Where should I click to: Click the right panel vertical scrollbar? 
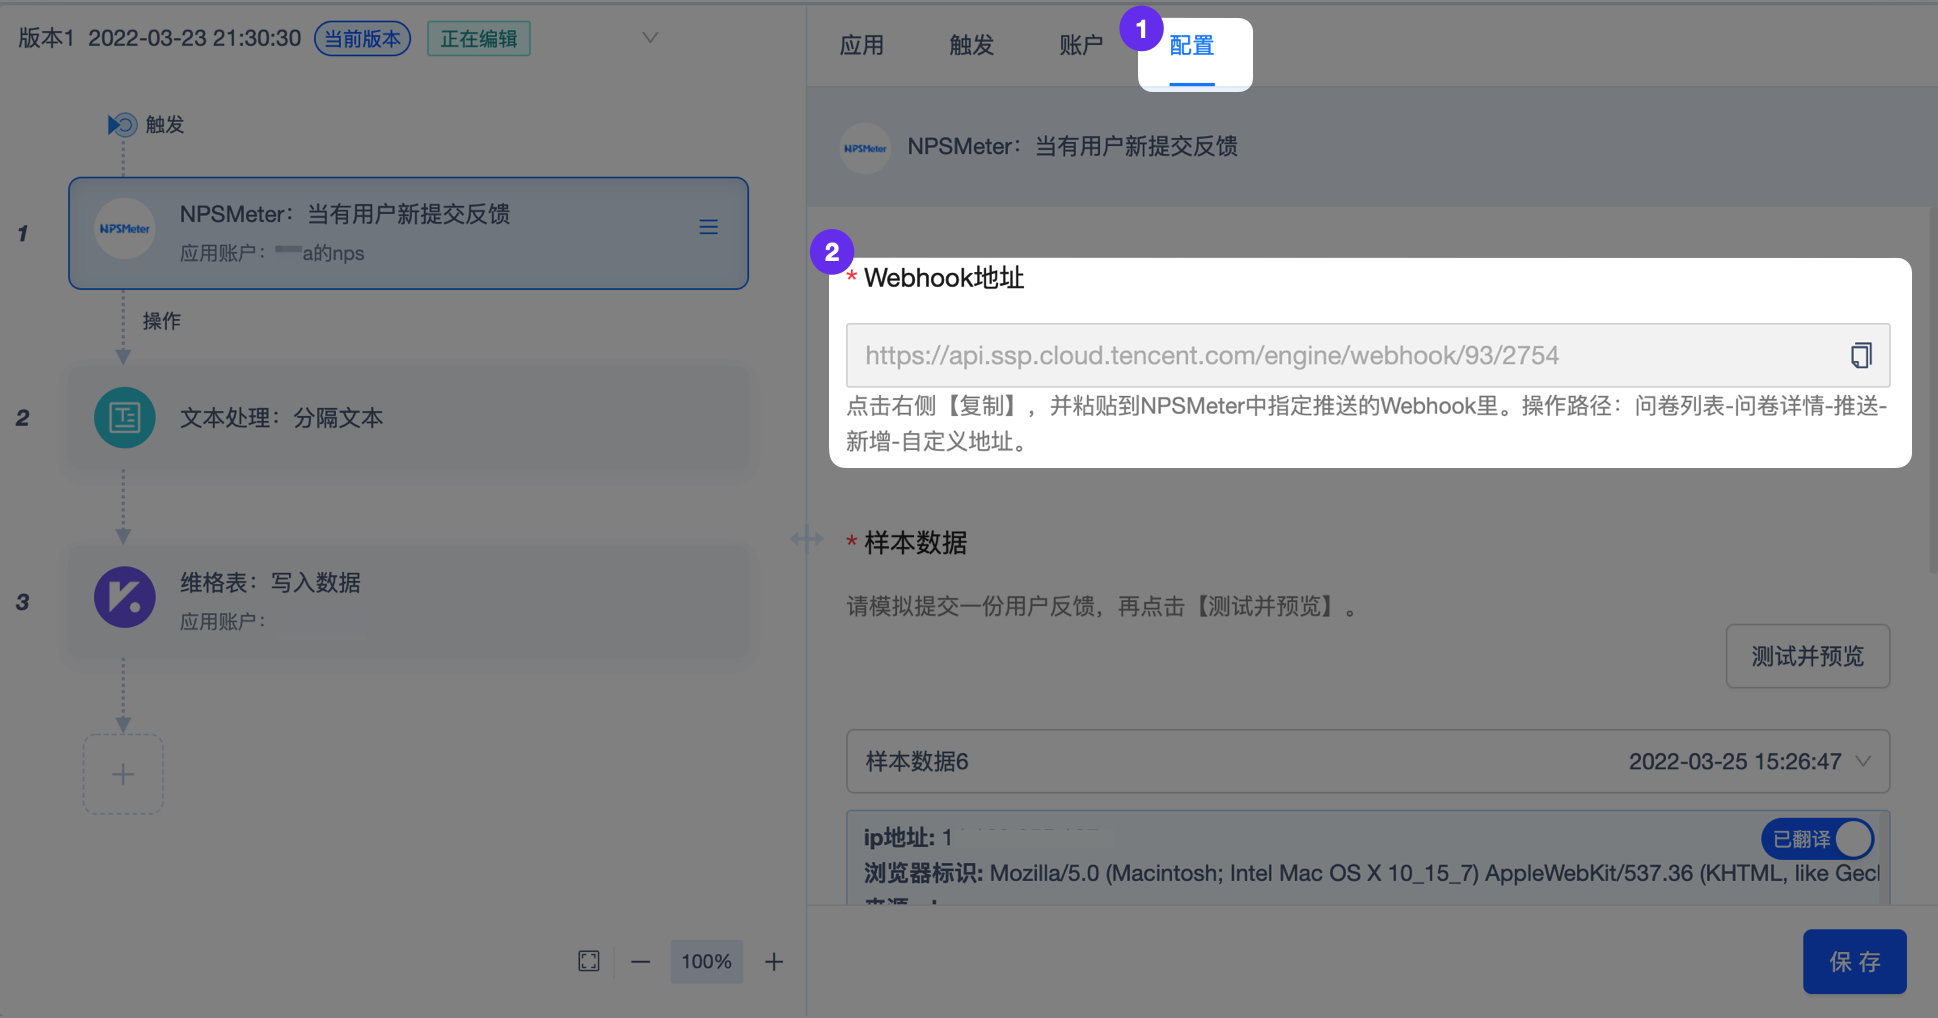pos(1932,390)
